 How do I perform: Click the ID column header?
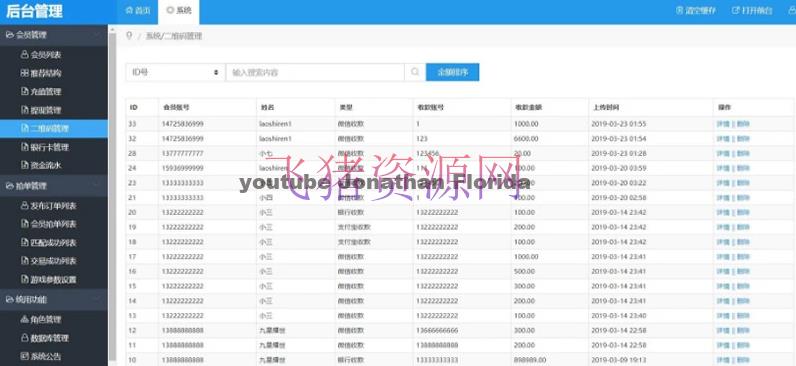coord(134,108)
